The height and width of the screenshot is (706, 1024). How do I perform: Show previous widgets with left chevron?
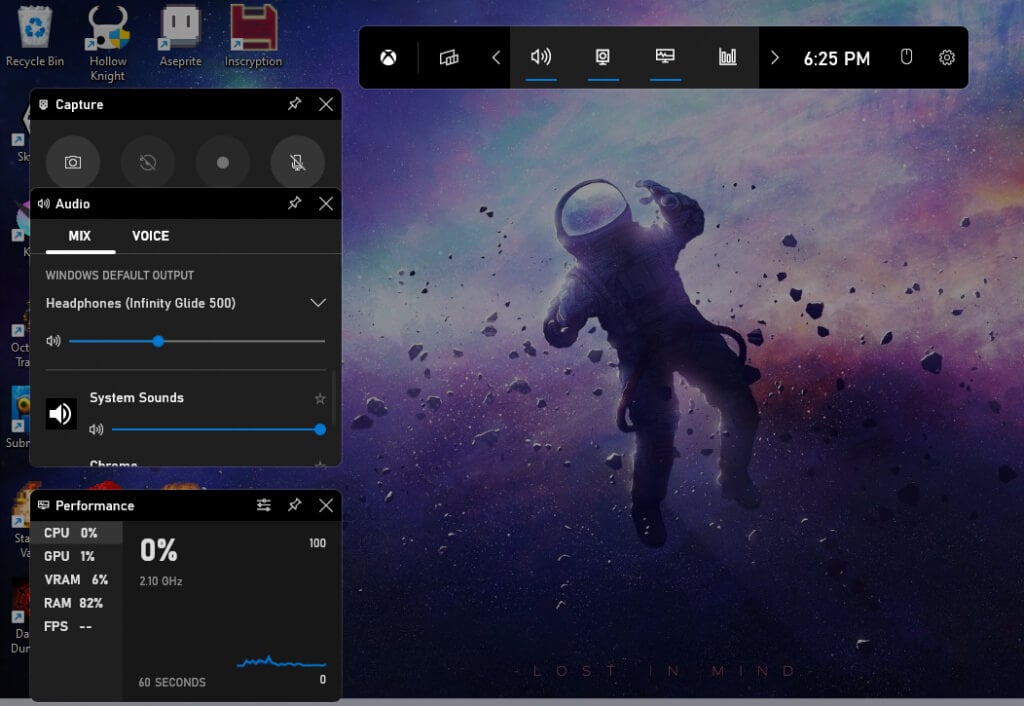click(496, 58)
